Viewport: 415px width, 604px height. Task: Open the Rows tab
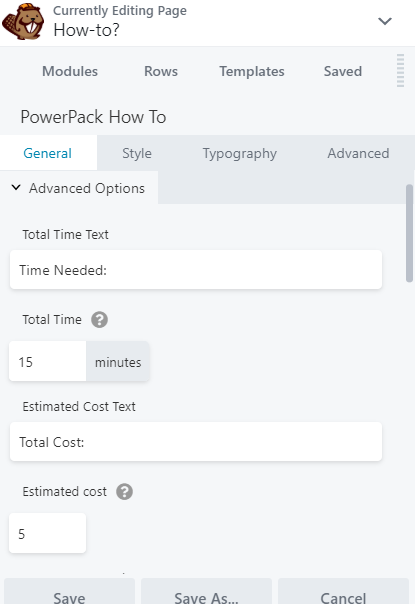click(x=161, y=71)
